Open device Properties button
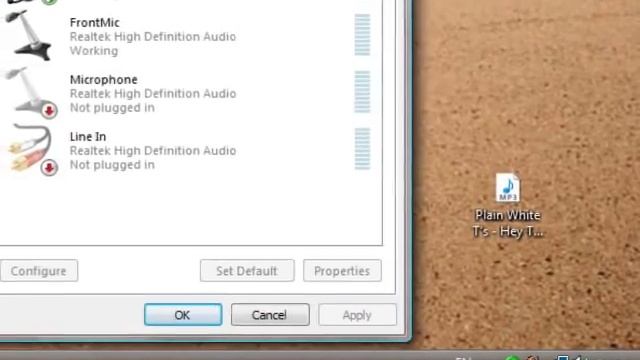 pyautogui.click(x=342, y=271)
